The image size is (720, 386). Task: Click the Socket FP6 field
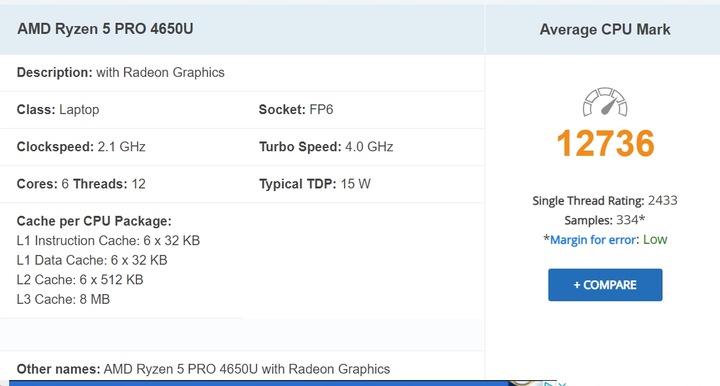[x=296, y=110]
